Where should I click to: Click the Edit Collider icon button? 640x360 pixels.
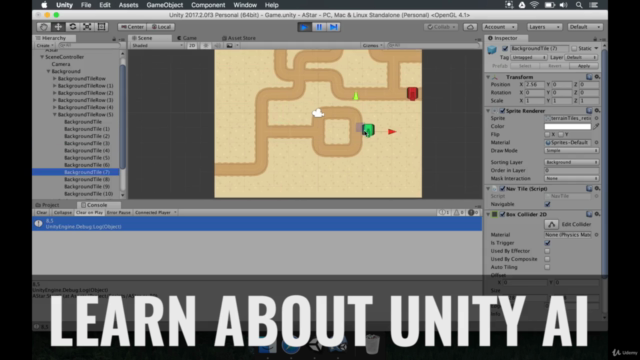pos(551,224)
